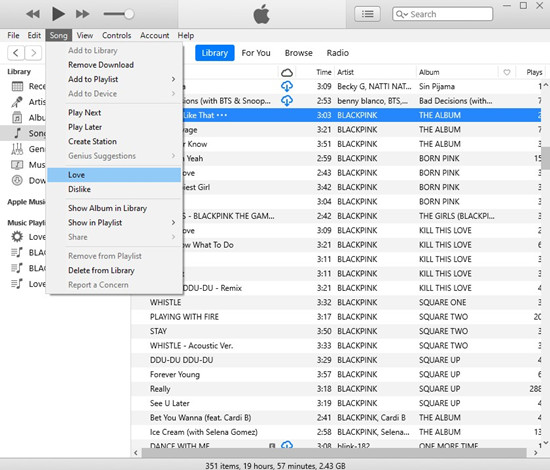Switch to the Browse tab
550x470 pixels.
[299, 53]
